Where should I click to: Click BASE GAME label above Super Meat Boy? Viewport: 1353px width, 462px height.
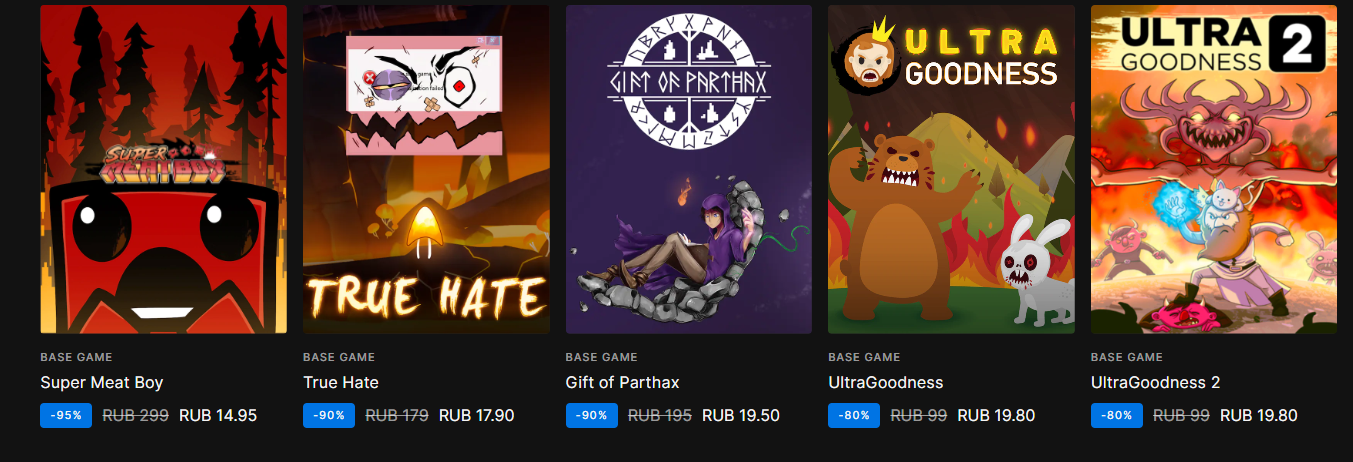point(76,357)
